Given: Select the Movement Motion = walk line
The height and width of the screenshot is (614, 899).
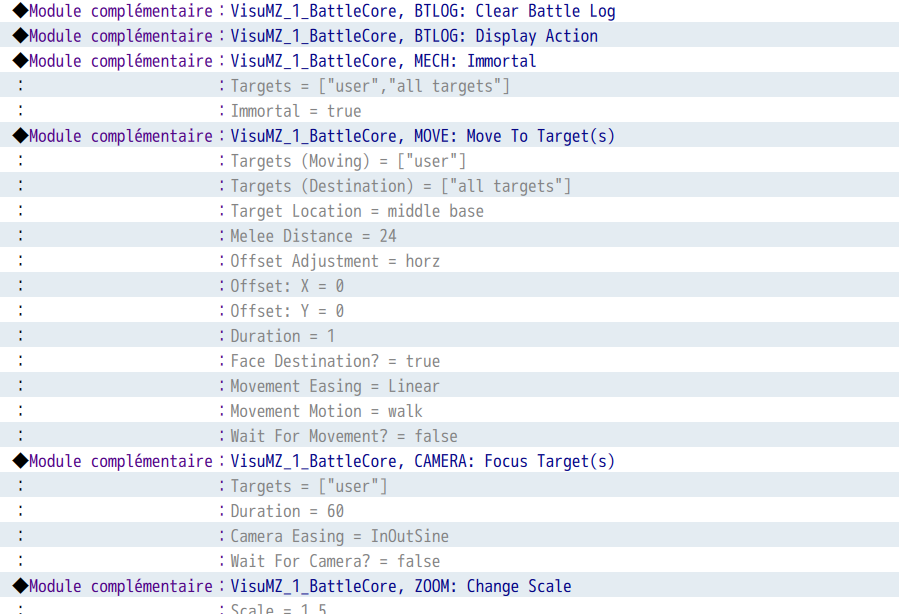Looking at the screenshot, I should pyautogui.click(x=326, y=411).
